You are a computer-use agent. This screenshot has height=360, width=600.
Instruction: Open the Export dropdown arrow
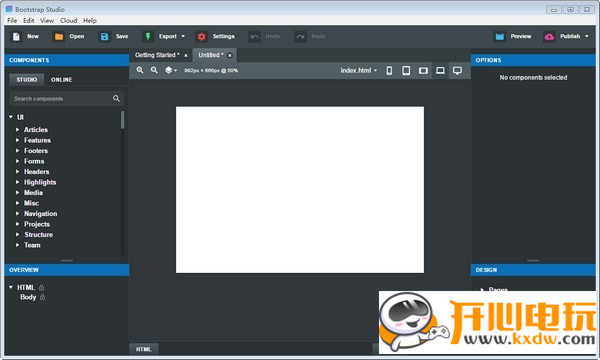point(183,36)
